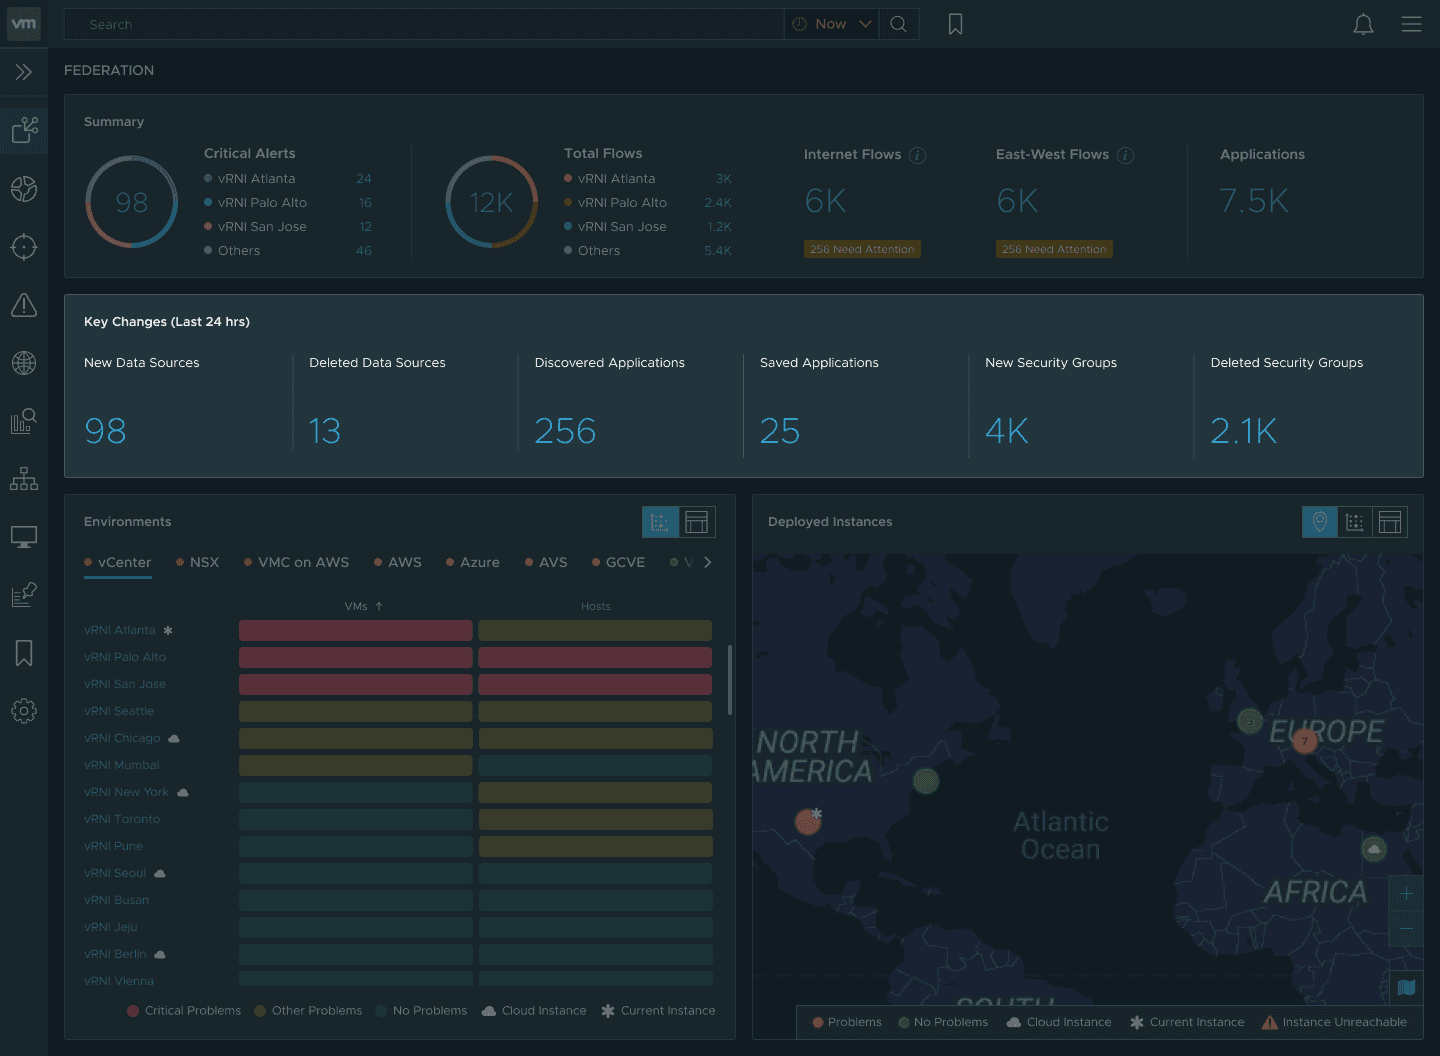Click the info icon next to East-West Flows
Image resolution: width=1440 pixels, height=1056 pixels.
[x=1125, y=155]
